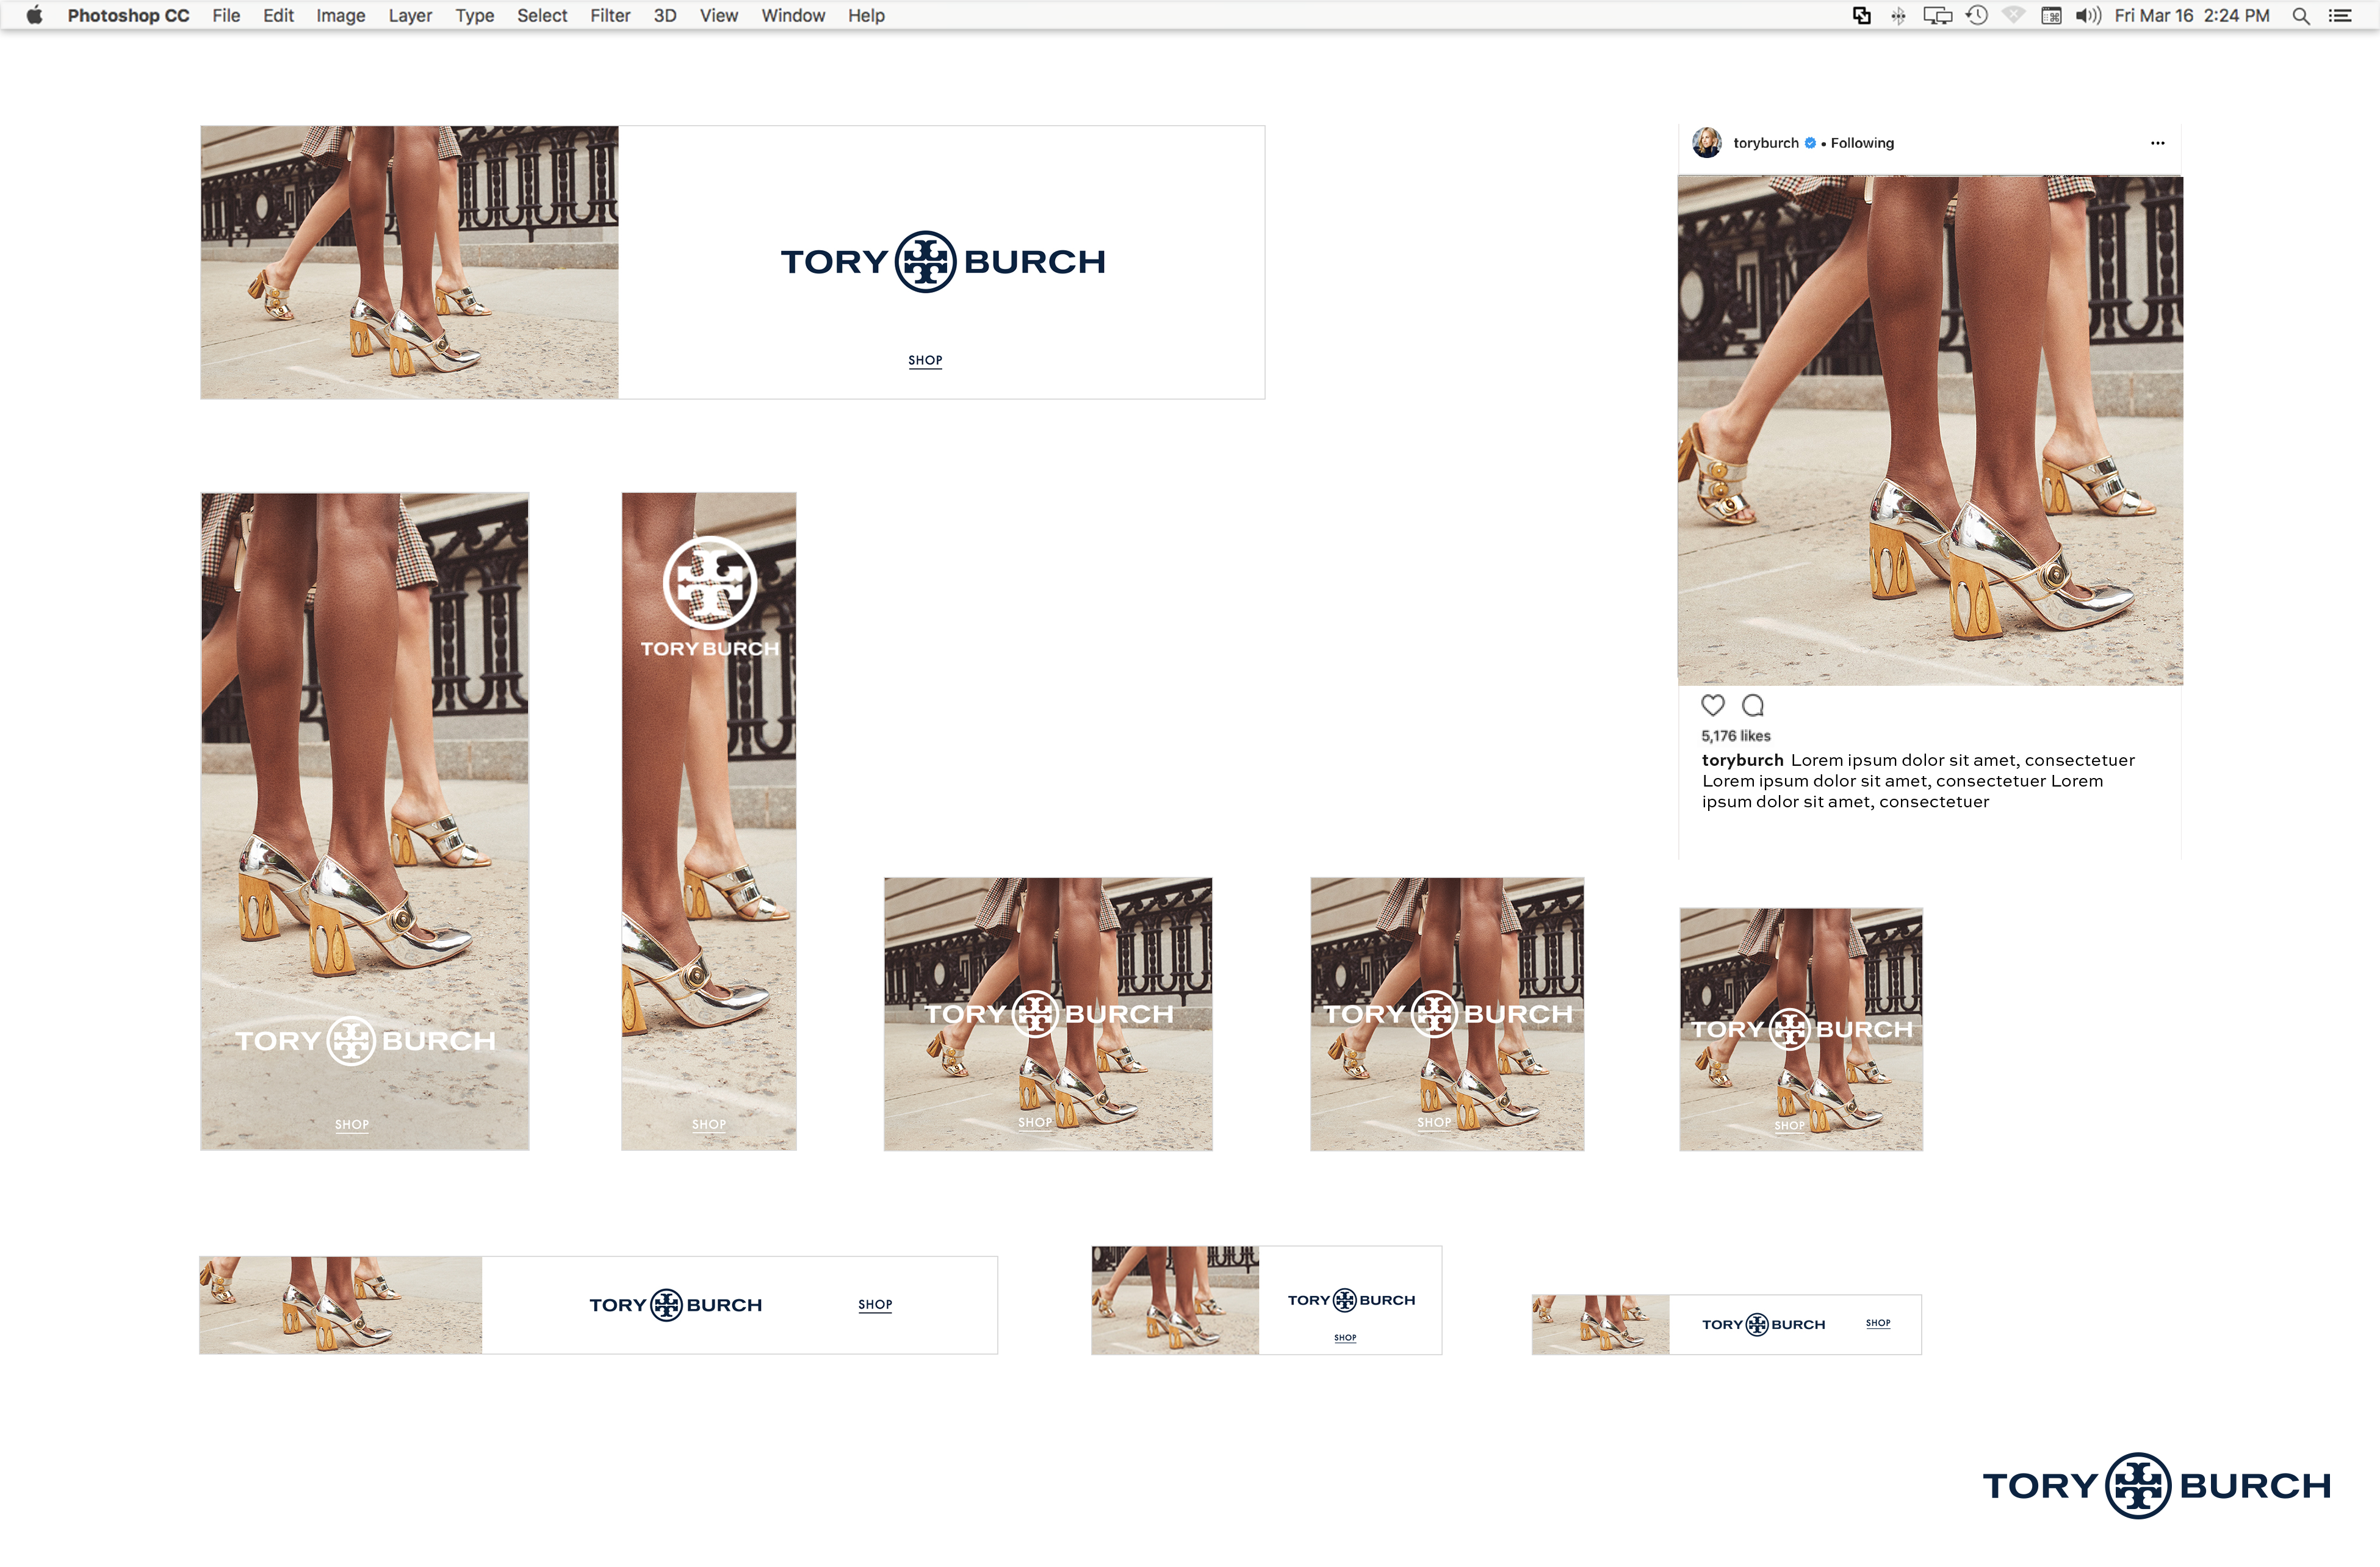The image size is (2380, 1567).
Task: Open the View menu
Action: [719, 15]
